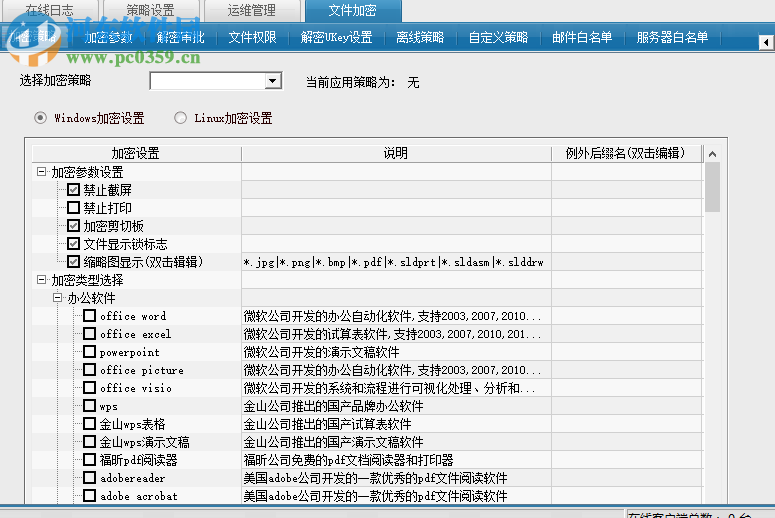Image resolution: width=775 pixels, height=518 pixels.
Task: Open the 选择加密策略 dropdown
Action: (272, 81)
